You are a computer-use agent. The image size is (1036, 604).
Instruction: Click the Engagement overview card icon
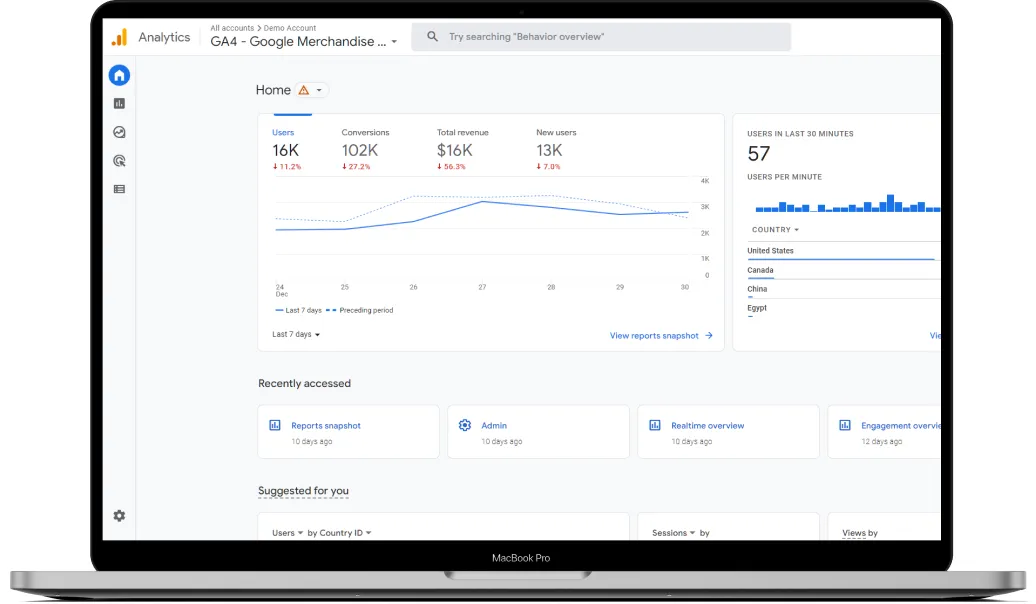tap(844, 425)
